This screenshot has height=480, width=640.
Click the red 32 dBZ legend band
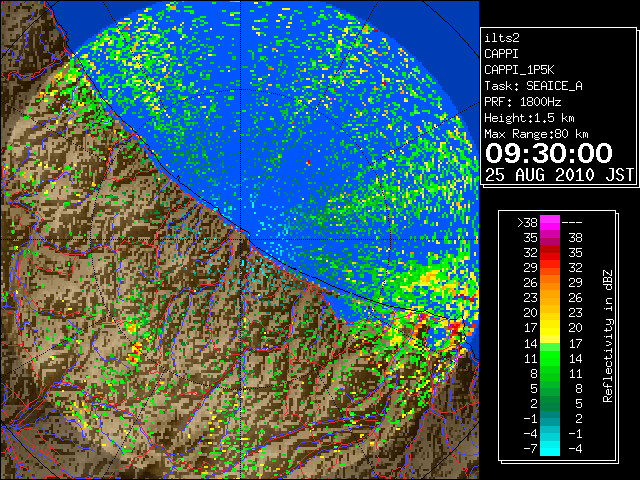pos(550,253)
